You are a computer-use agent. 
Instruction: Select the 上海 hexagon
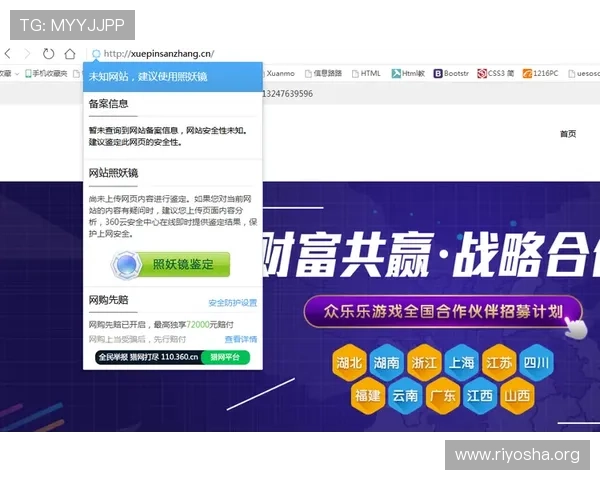pos(461,362)
